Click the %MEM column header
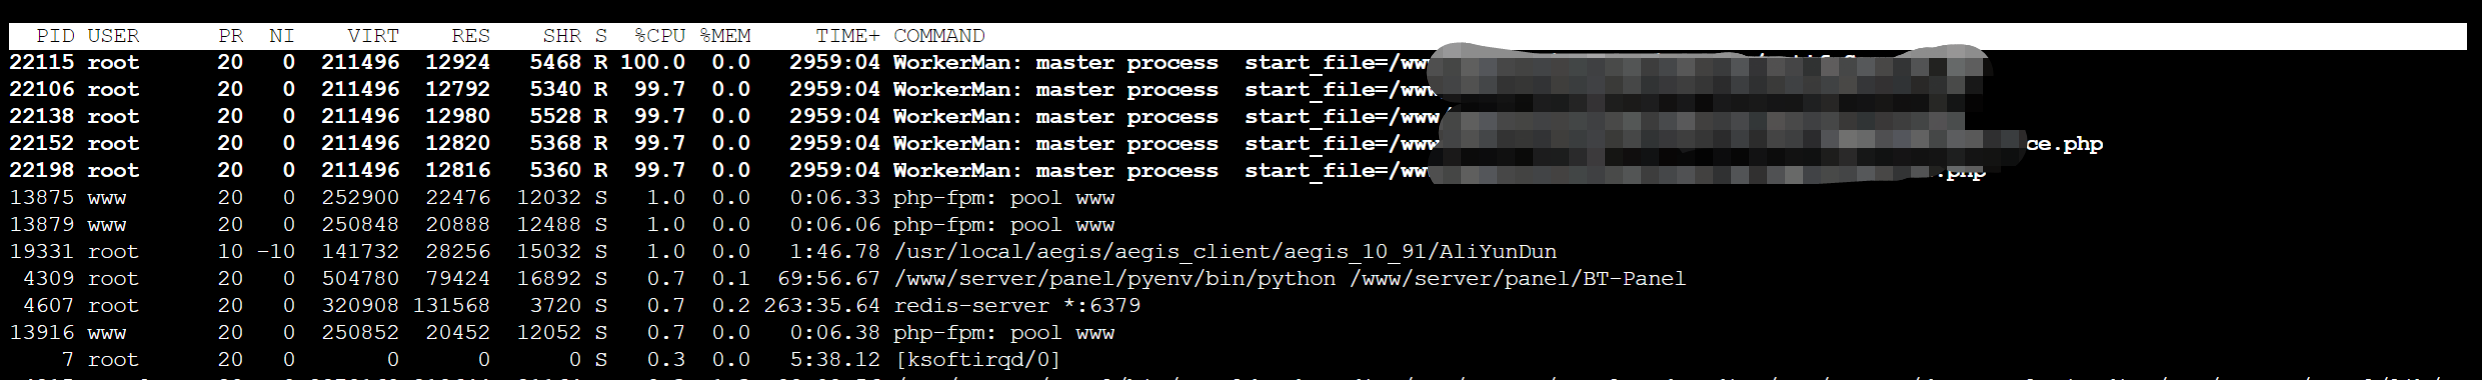 (725, 36)
